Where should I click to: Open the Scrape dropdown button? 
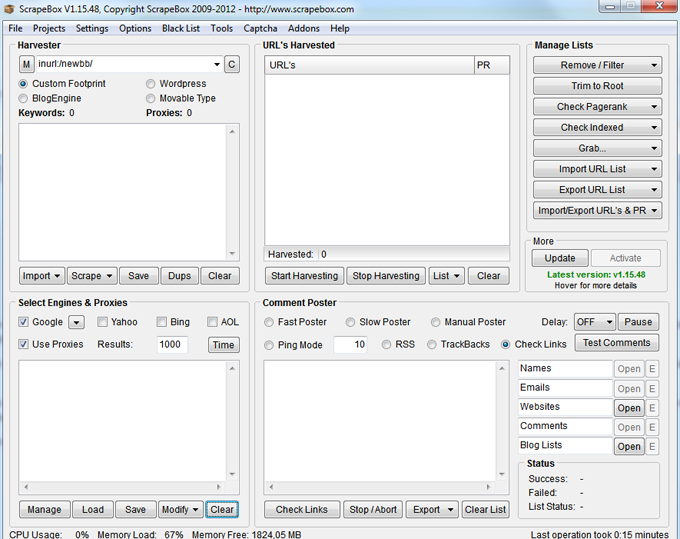tap(92, 276)
